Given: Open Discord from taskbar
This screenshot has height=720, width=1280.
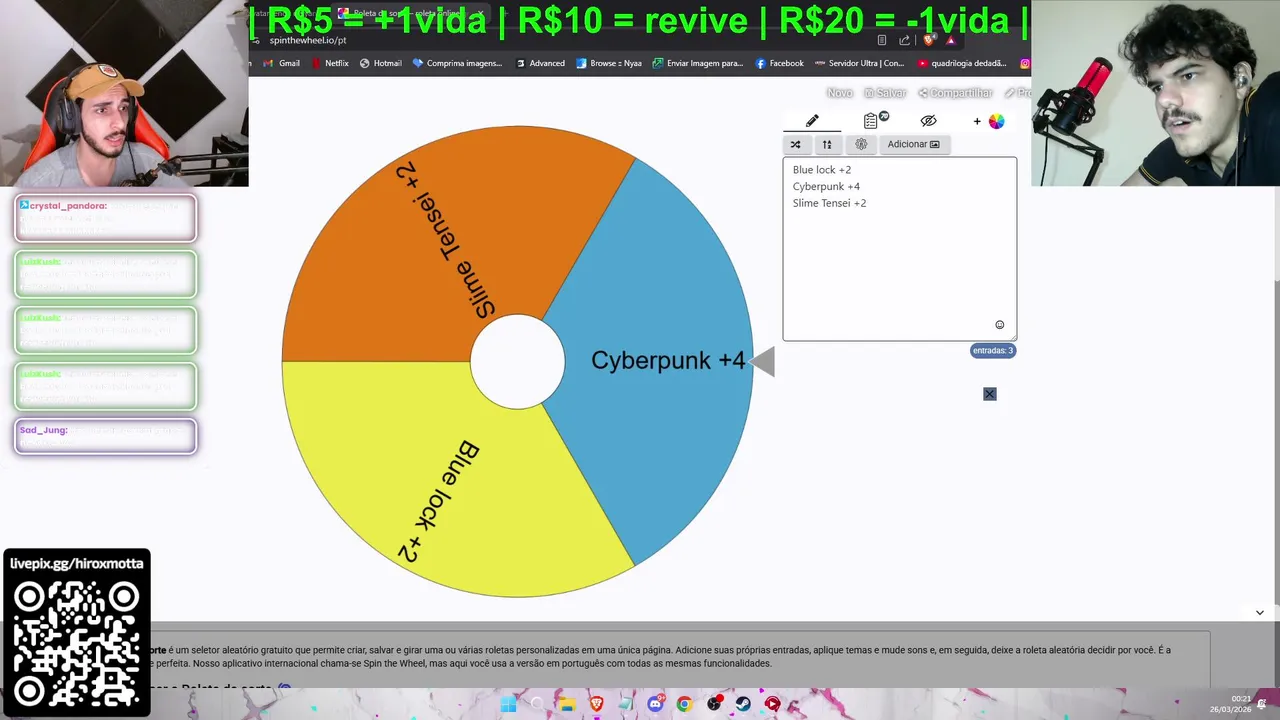Looking at the screenshot, I should 655,704.
